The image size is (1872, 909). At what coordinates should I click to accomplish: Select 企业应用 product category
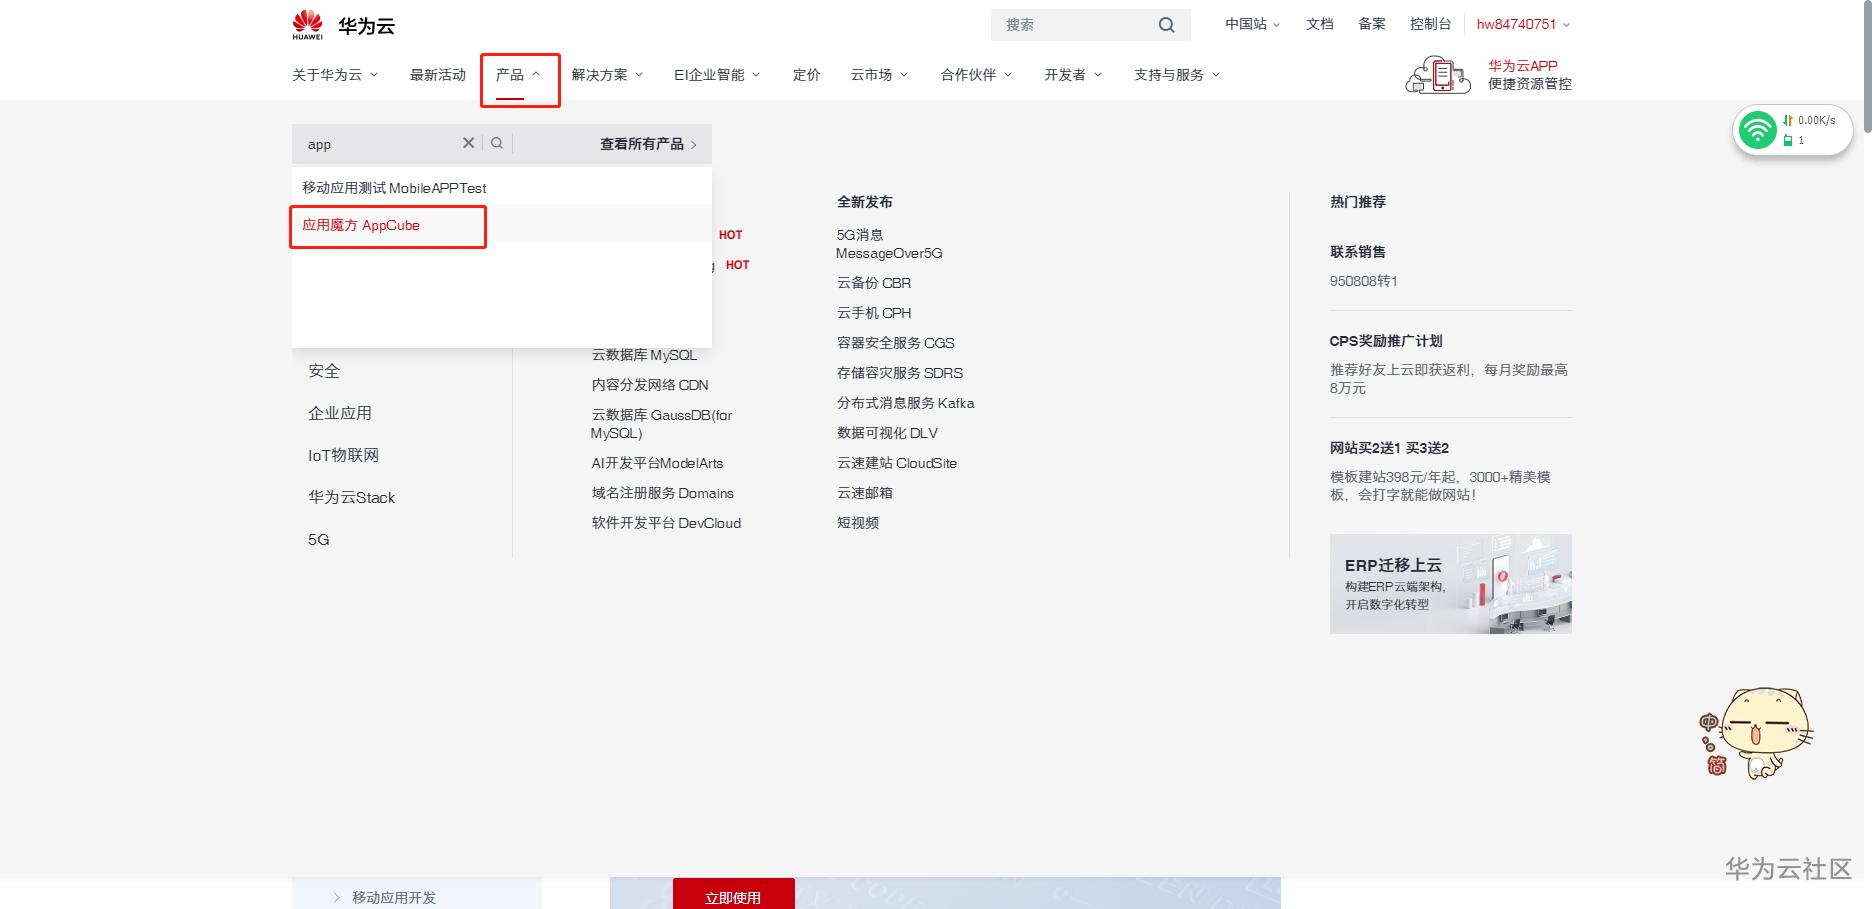(x=340, y=413)
